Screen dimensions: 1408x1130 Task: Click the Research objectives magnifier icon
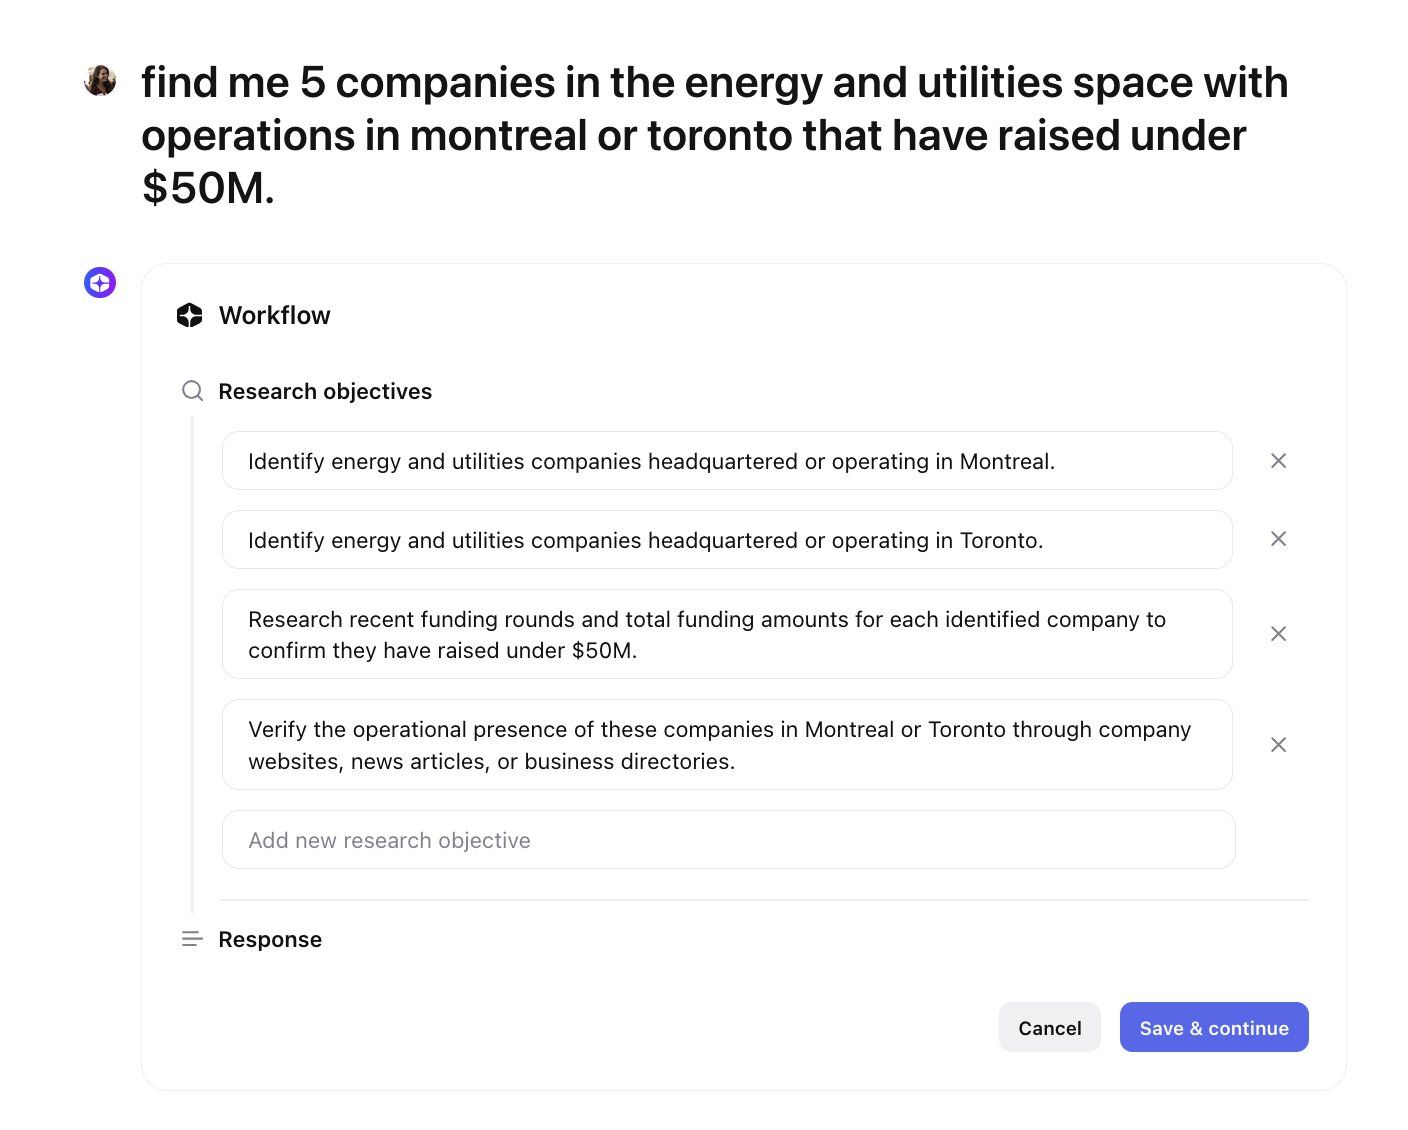tap(192, 391)
